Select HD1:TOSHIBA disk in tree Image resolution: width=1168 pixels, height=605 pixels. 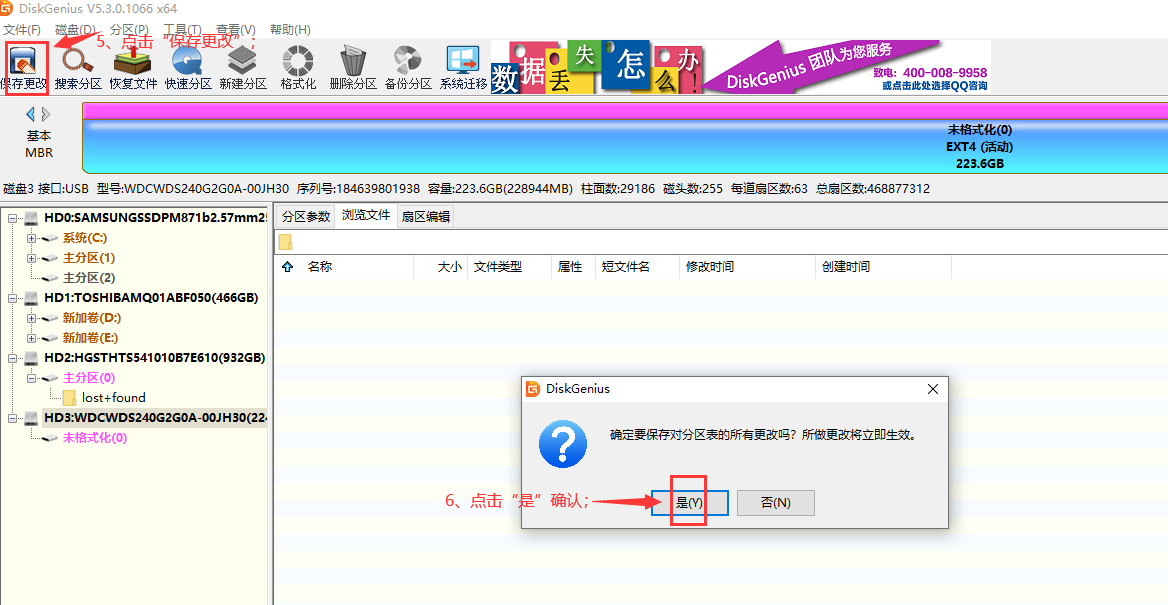pyautogui.click(x=151, y=298)
